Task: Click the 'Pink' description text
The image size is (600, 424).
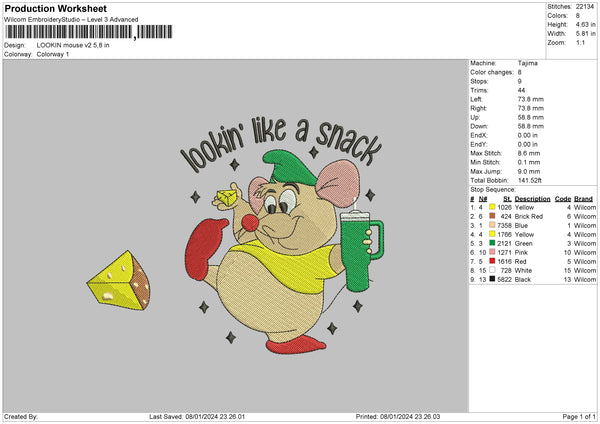Action: tap(521, 252)
